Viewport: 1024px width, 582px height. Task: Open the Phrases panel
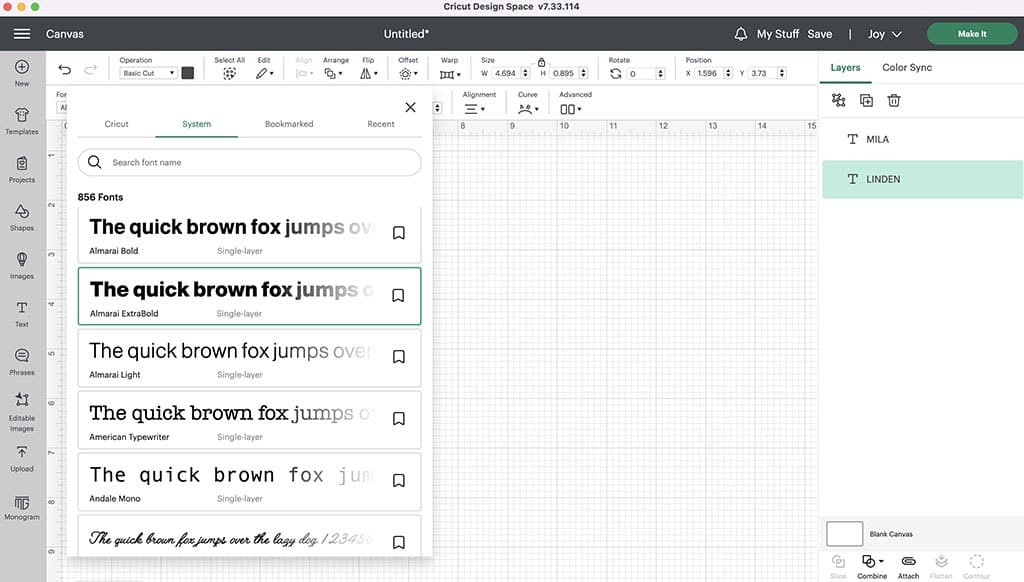pos(22,362)
